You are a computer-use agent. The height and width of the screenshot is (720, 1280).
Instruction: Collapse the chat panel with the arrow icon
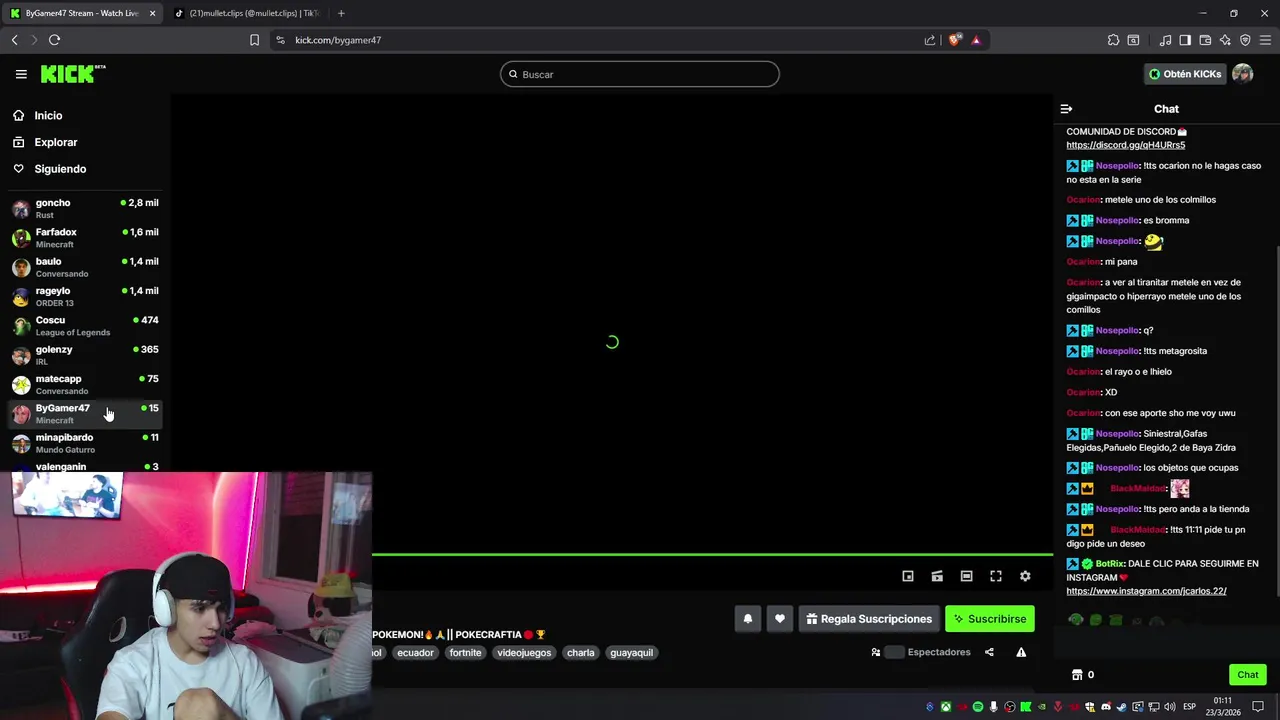[x=1066, y=109]
